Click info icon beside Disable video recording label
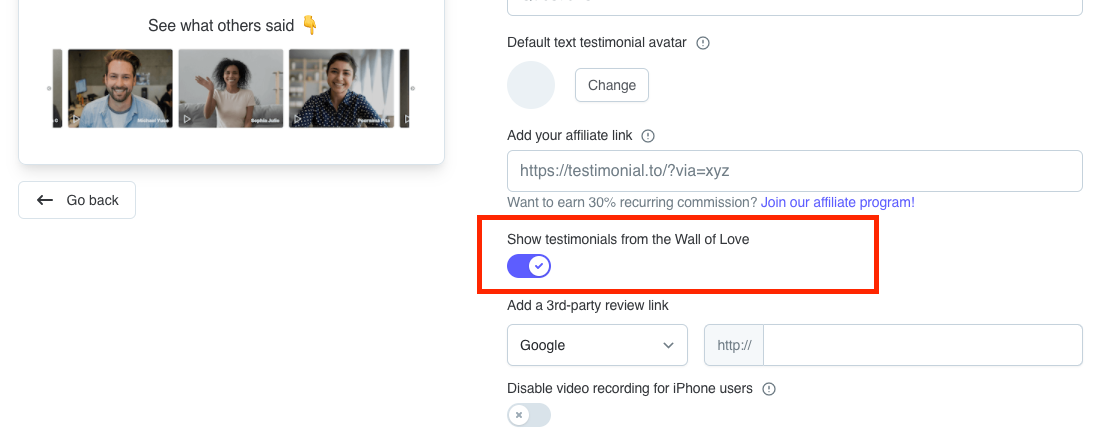Viewport: 1113px width, 444px height. (x=769, y=389)
